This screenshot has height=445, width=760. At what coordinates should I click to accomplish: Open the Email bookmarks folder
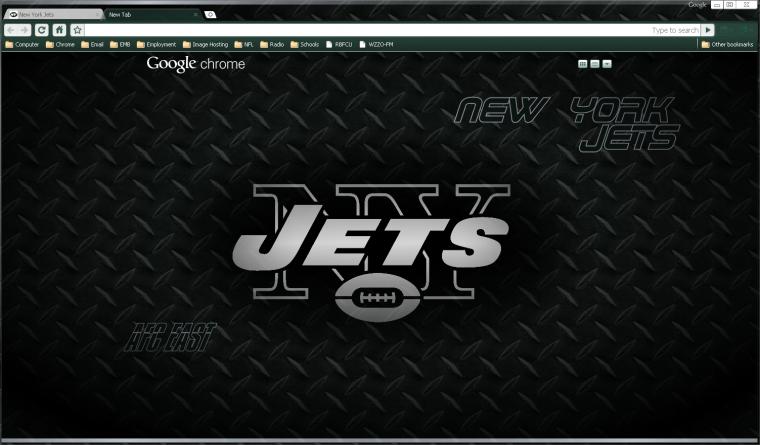[x=92, y=45]
